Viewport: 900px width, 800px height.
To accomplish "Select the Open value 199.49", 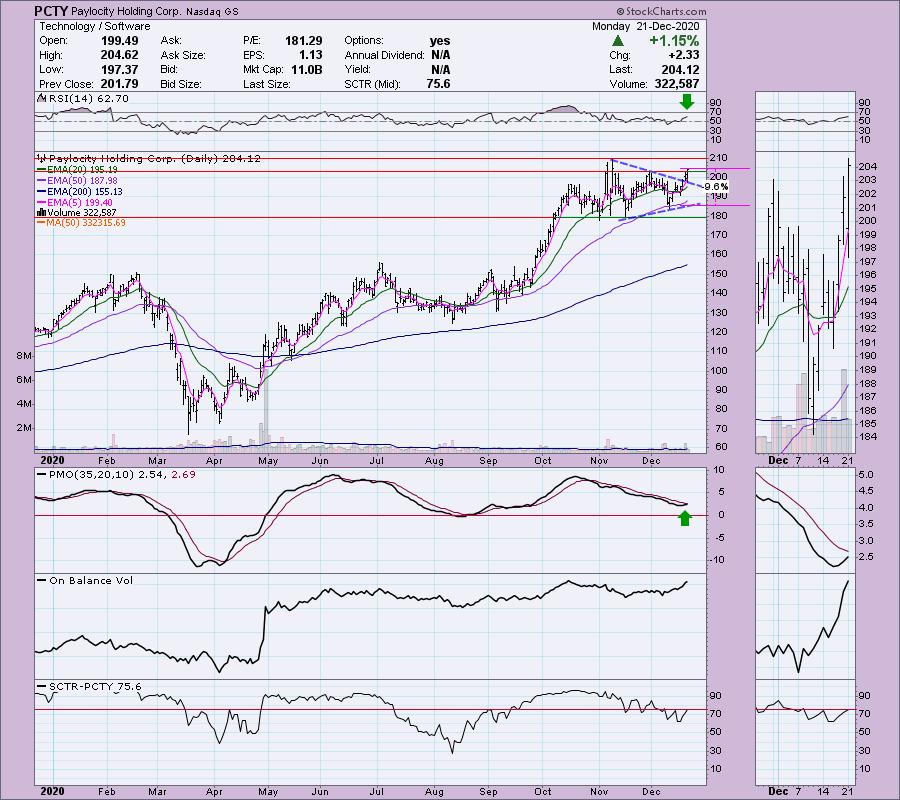I will [x=119, y=41].
